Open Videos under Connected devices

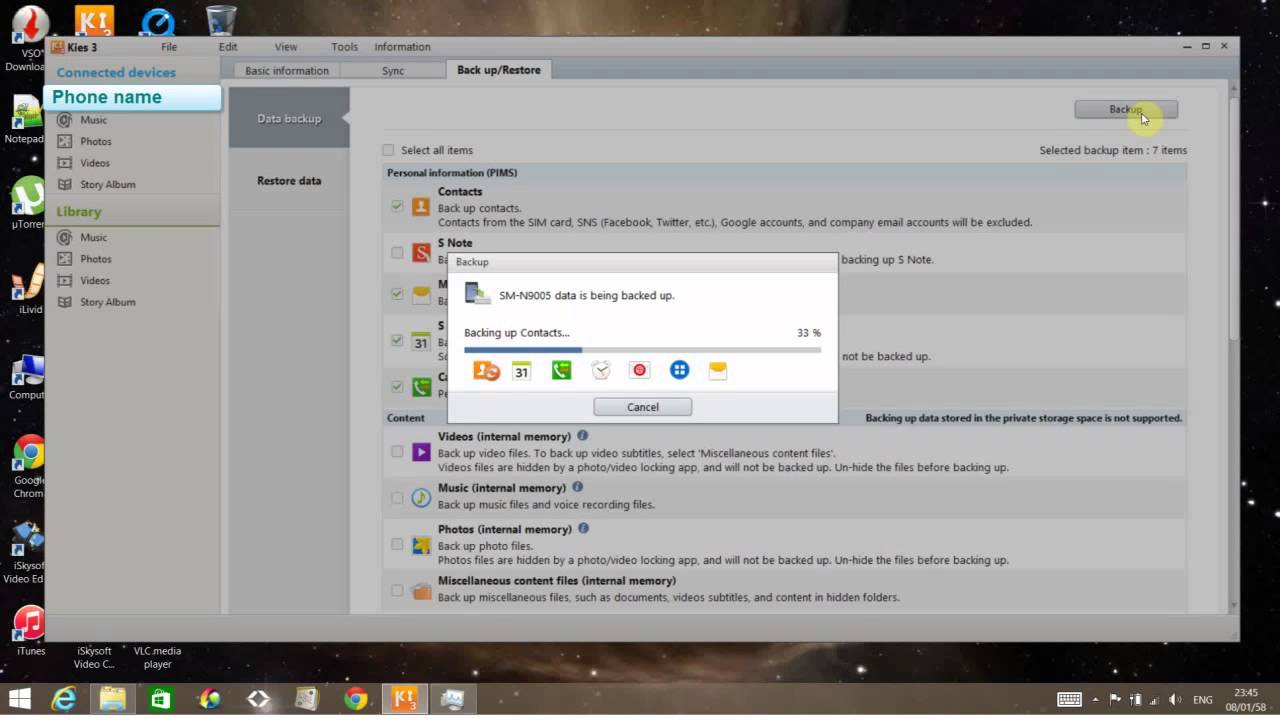95,163
